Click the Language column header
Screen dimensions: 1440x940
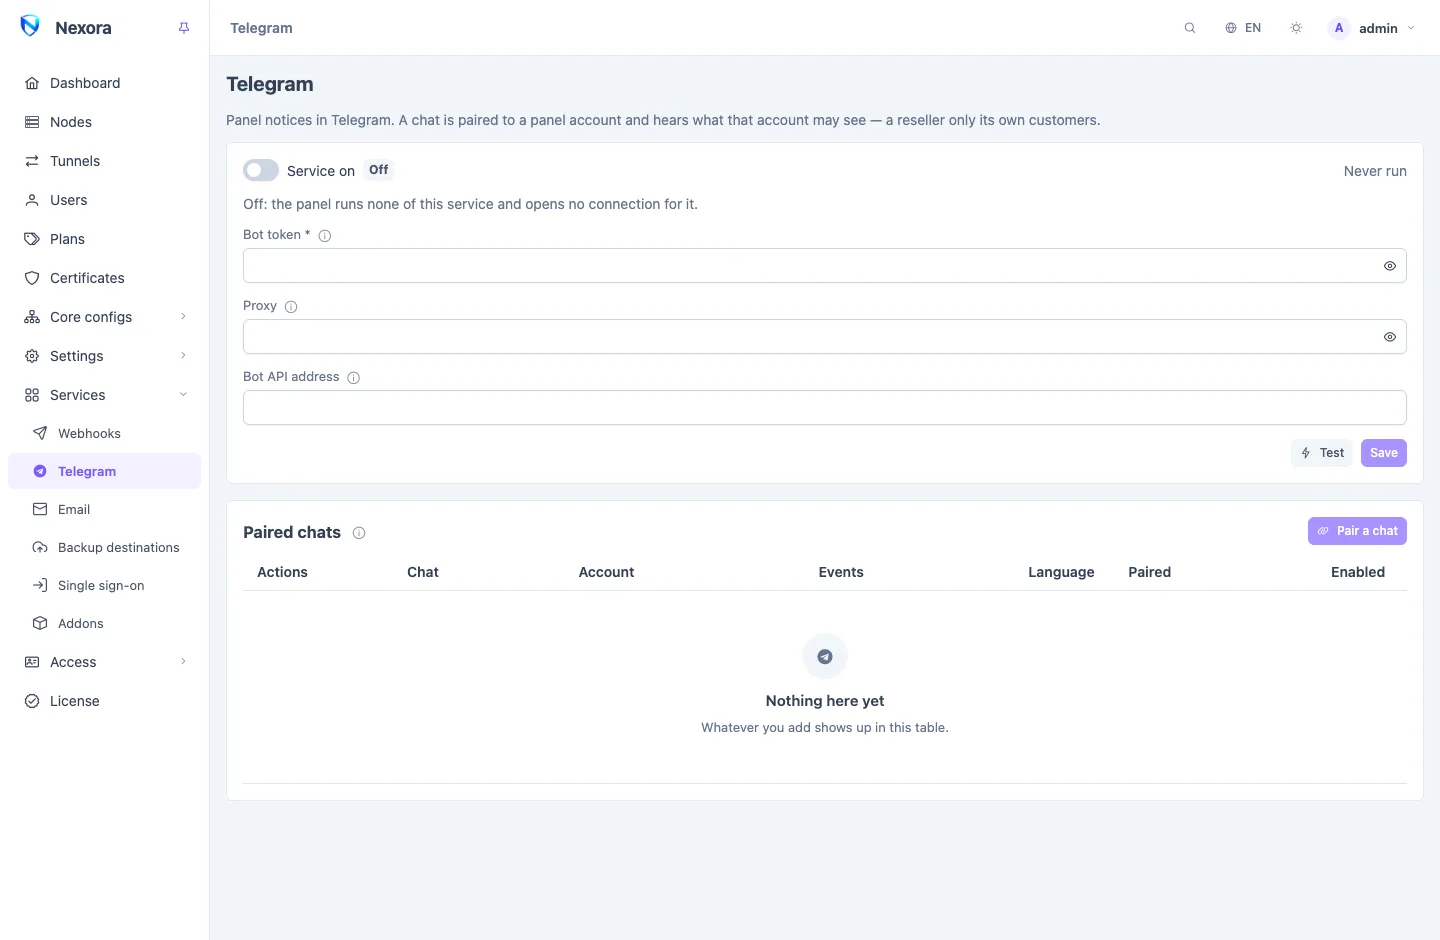[1061, 572]
